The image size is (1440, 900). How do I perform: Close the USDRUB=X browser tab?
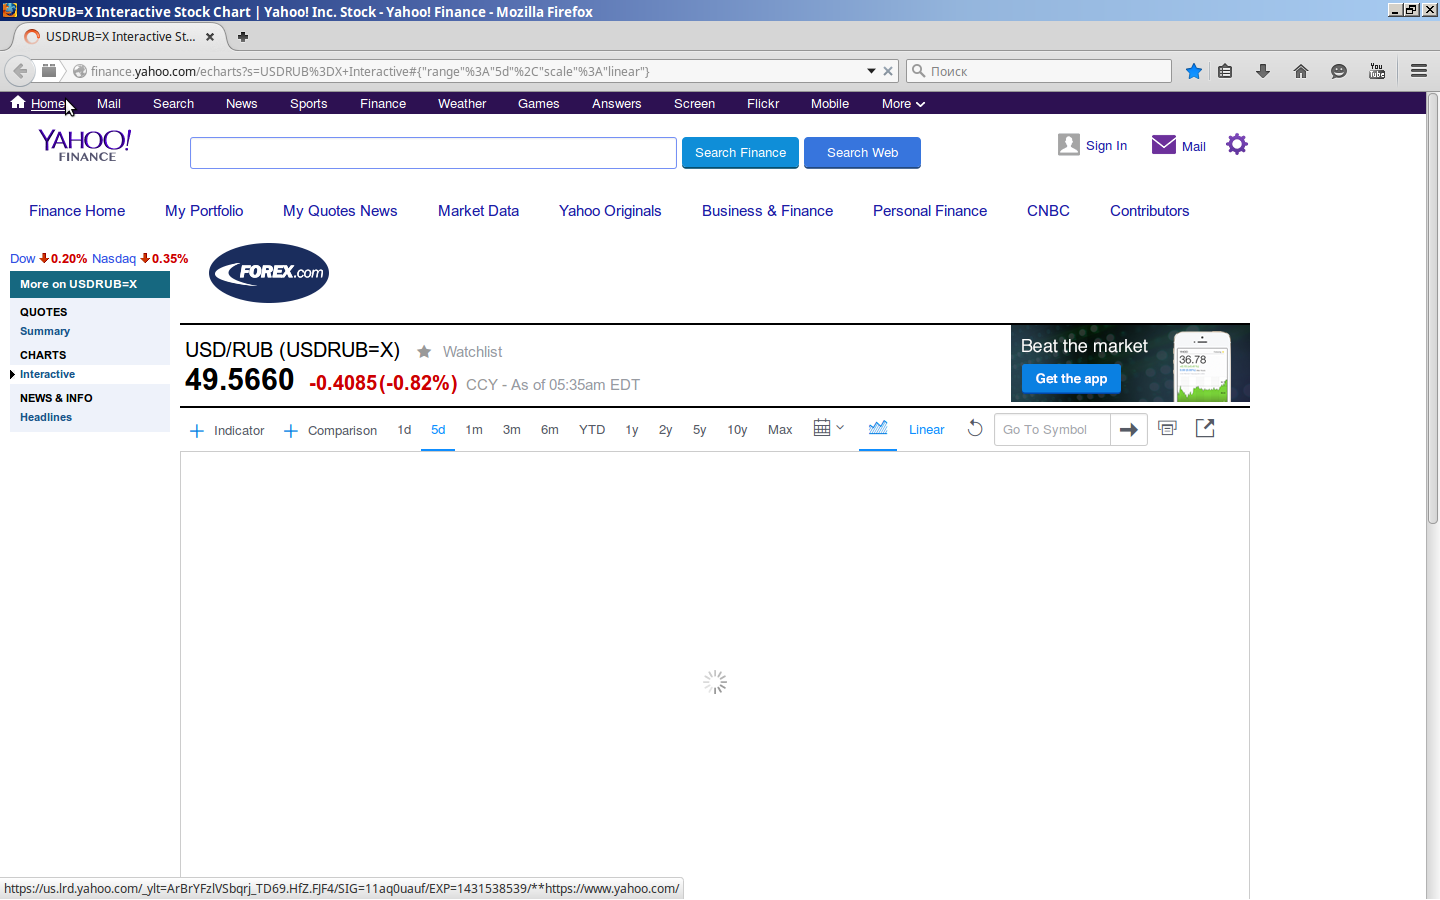click(210, 37)
